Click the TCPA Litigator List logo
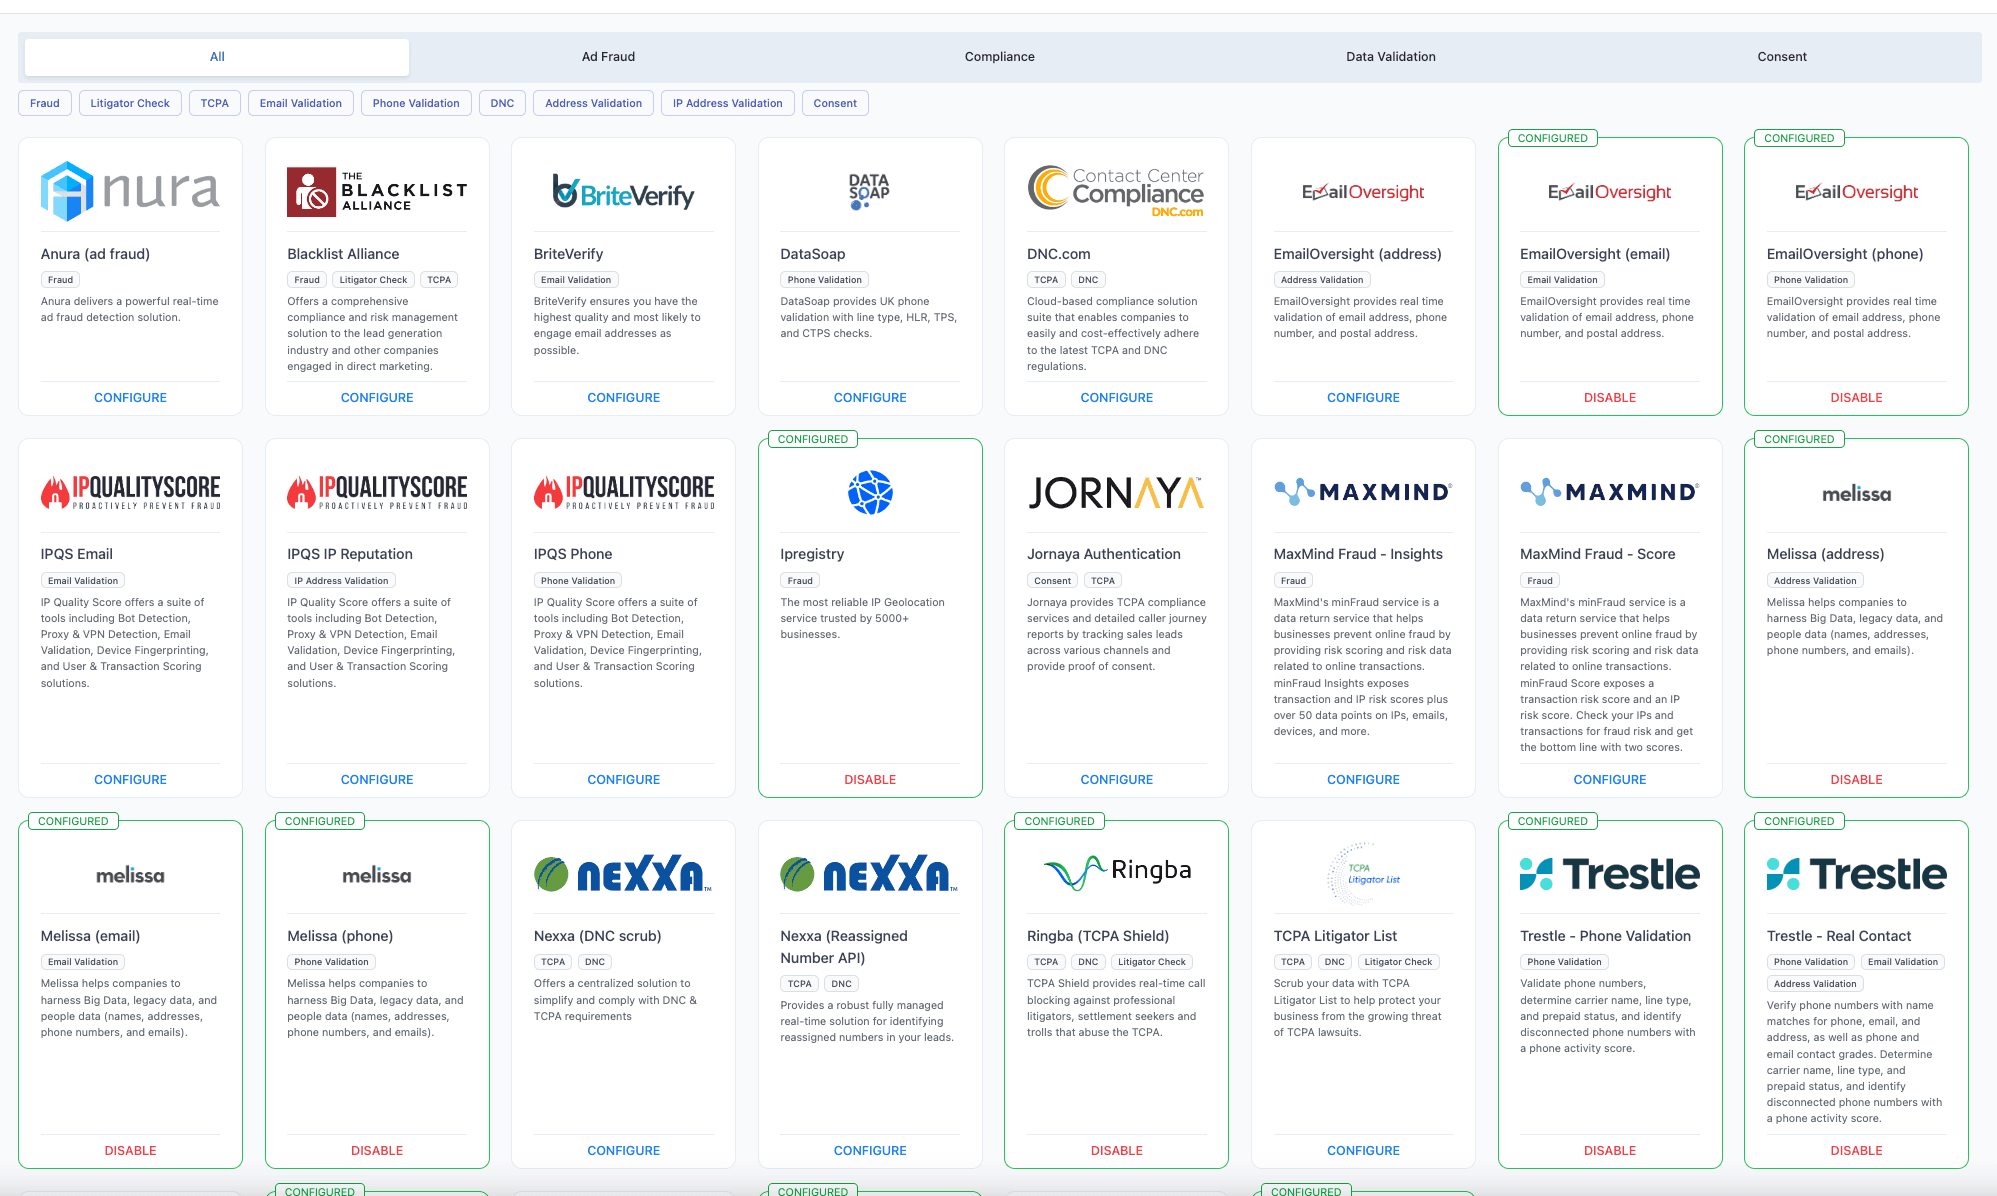The image size is (1997, 1196). (1363, 874)
